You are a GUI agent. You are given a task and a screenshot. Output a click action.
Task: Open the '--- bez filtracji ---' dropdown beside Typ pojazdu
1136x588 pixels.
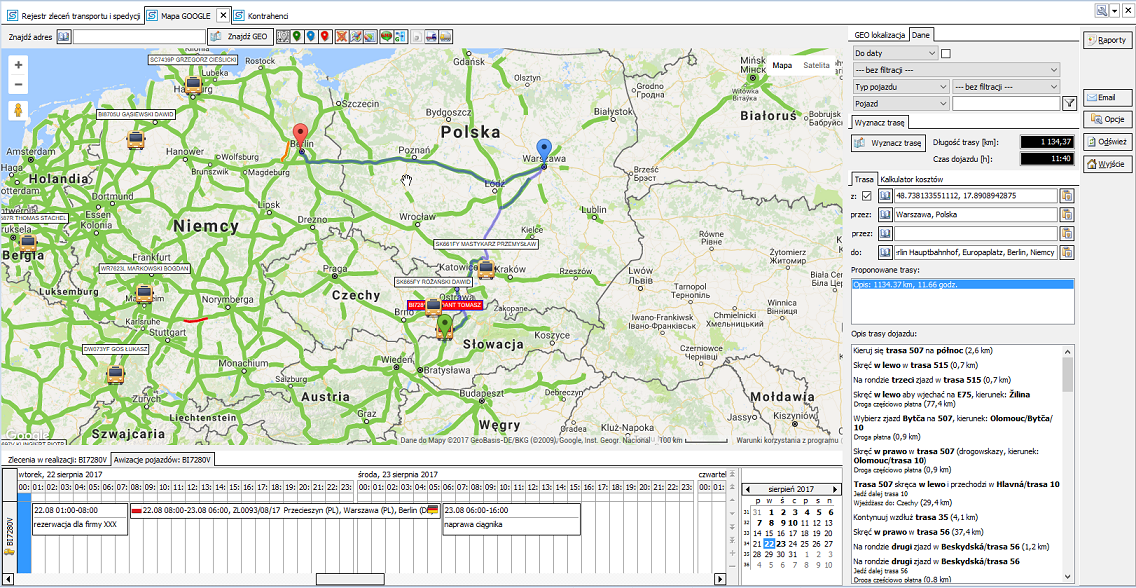coord(1006,86)
